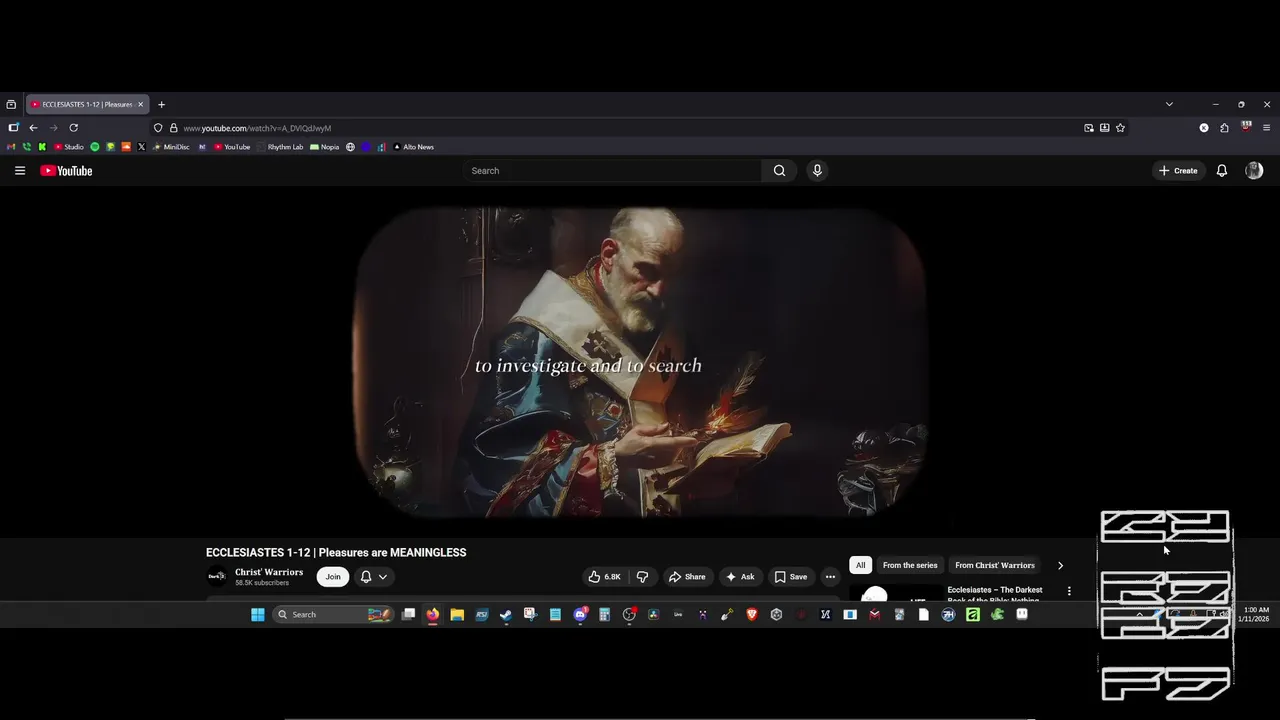Share the Ecclesiastes video

(x=687, y=577)
